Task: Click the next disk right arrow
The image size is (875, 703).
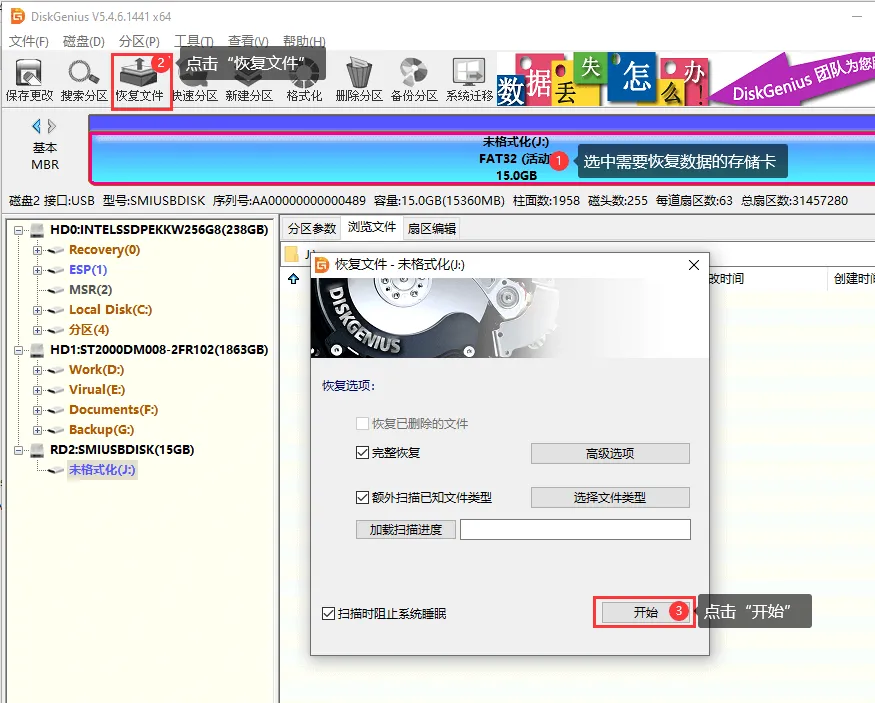Action: click(x=52, y=126)
